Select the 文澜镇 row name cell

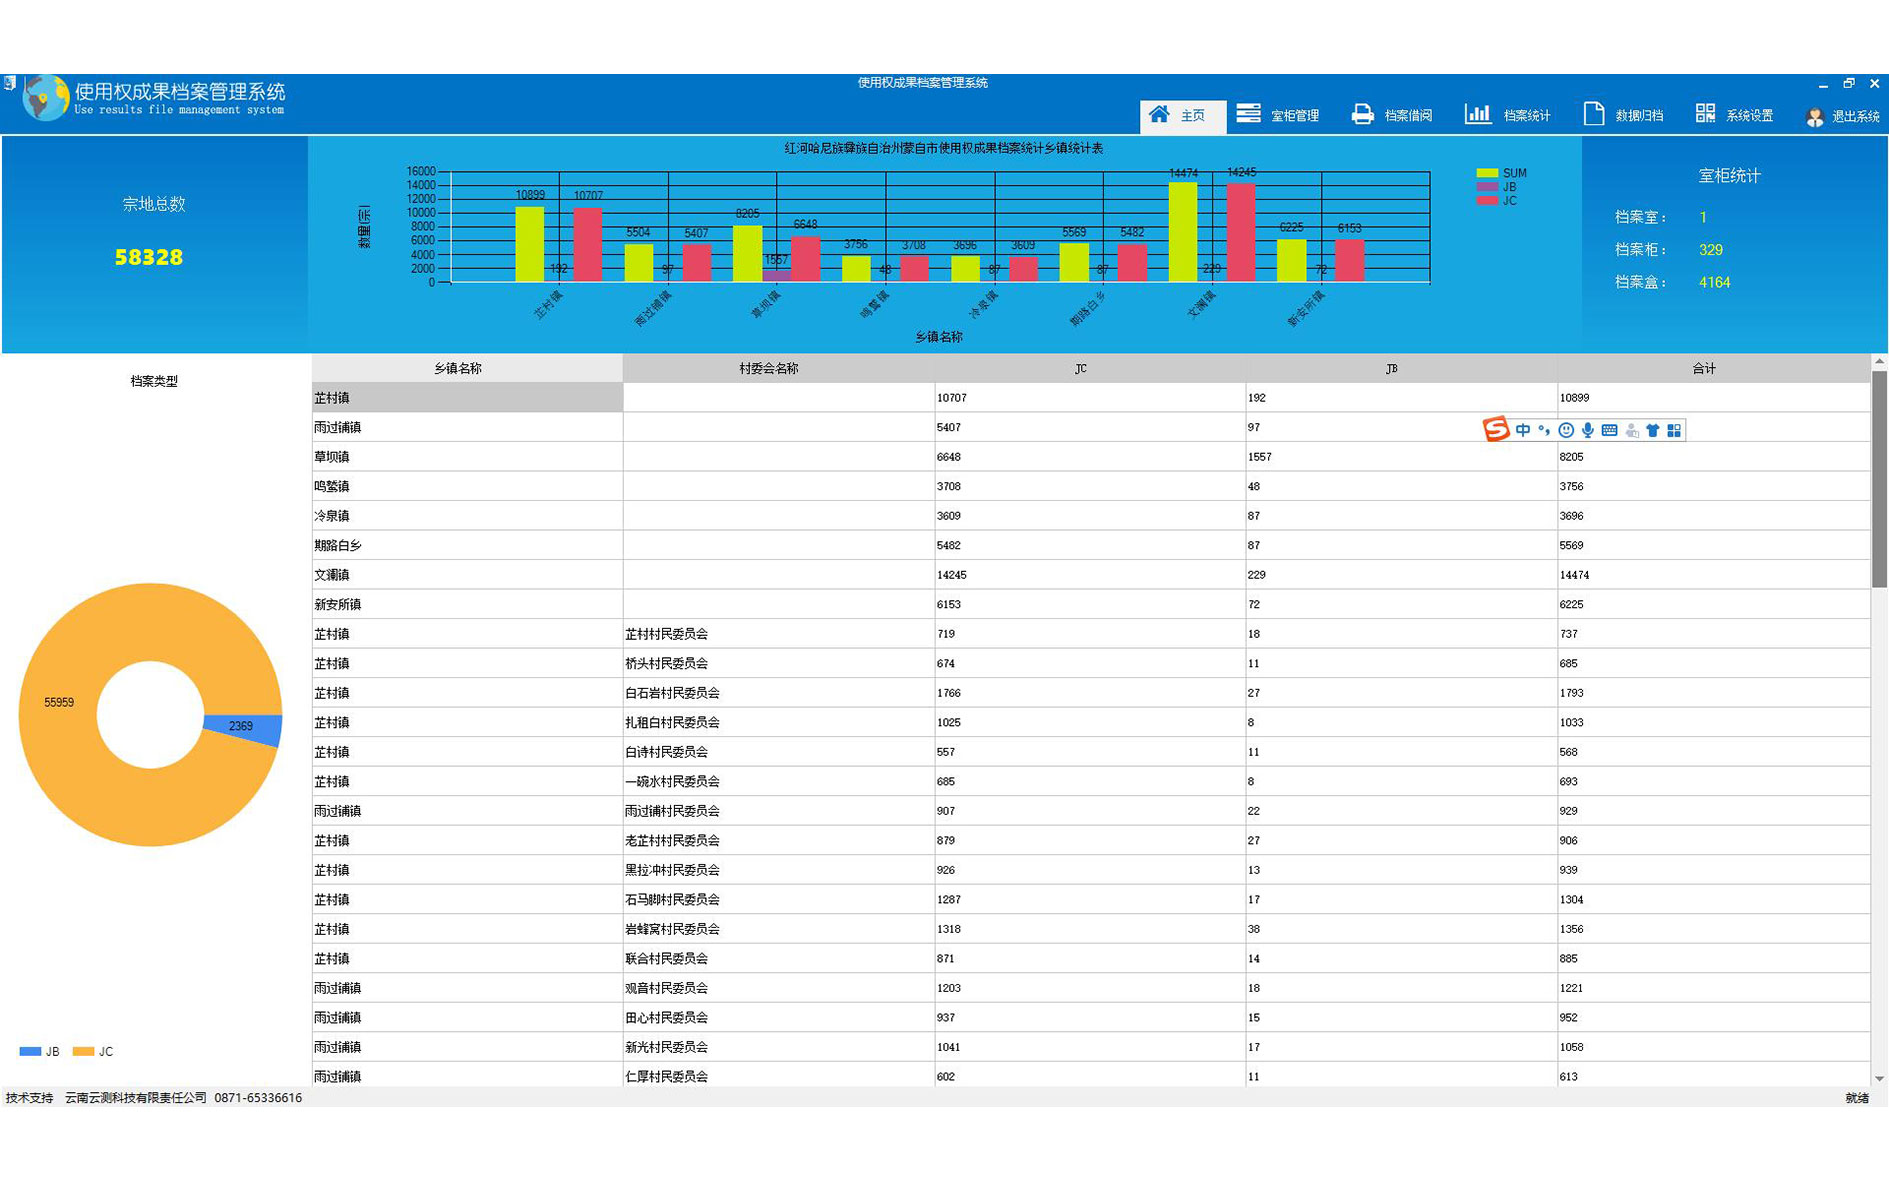467,574
